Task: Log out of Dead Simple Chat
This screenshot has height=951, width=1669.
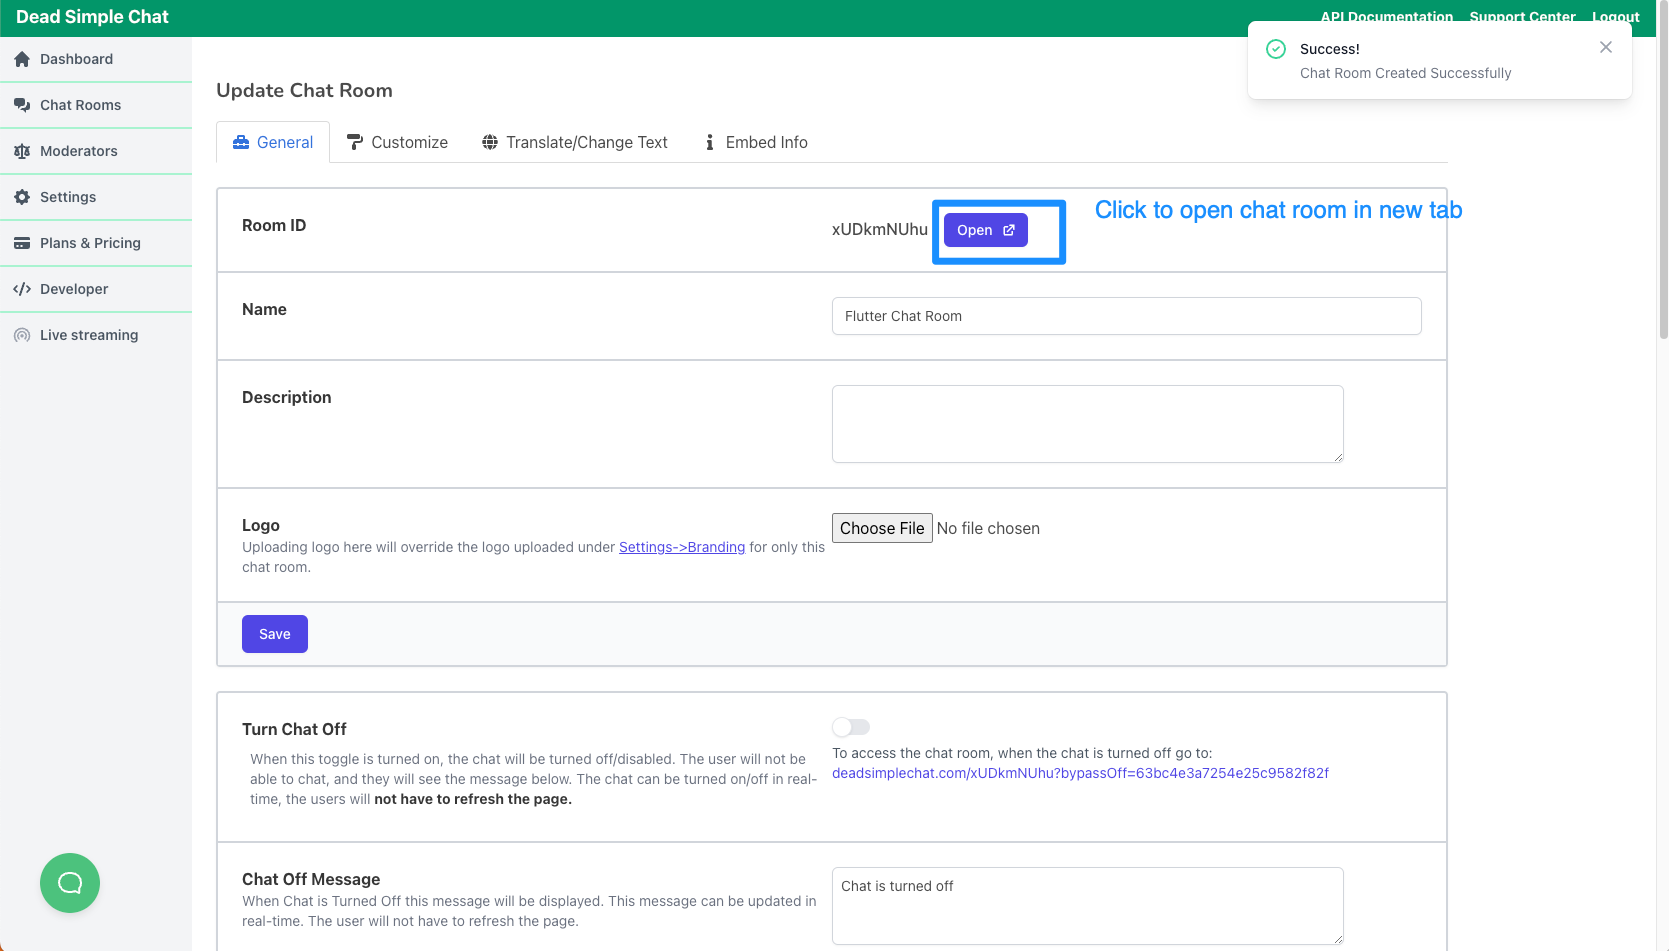Action: click(x=1615, y=17)
